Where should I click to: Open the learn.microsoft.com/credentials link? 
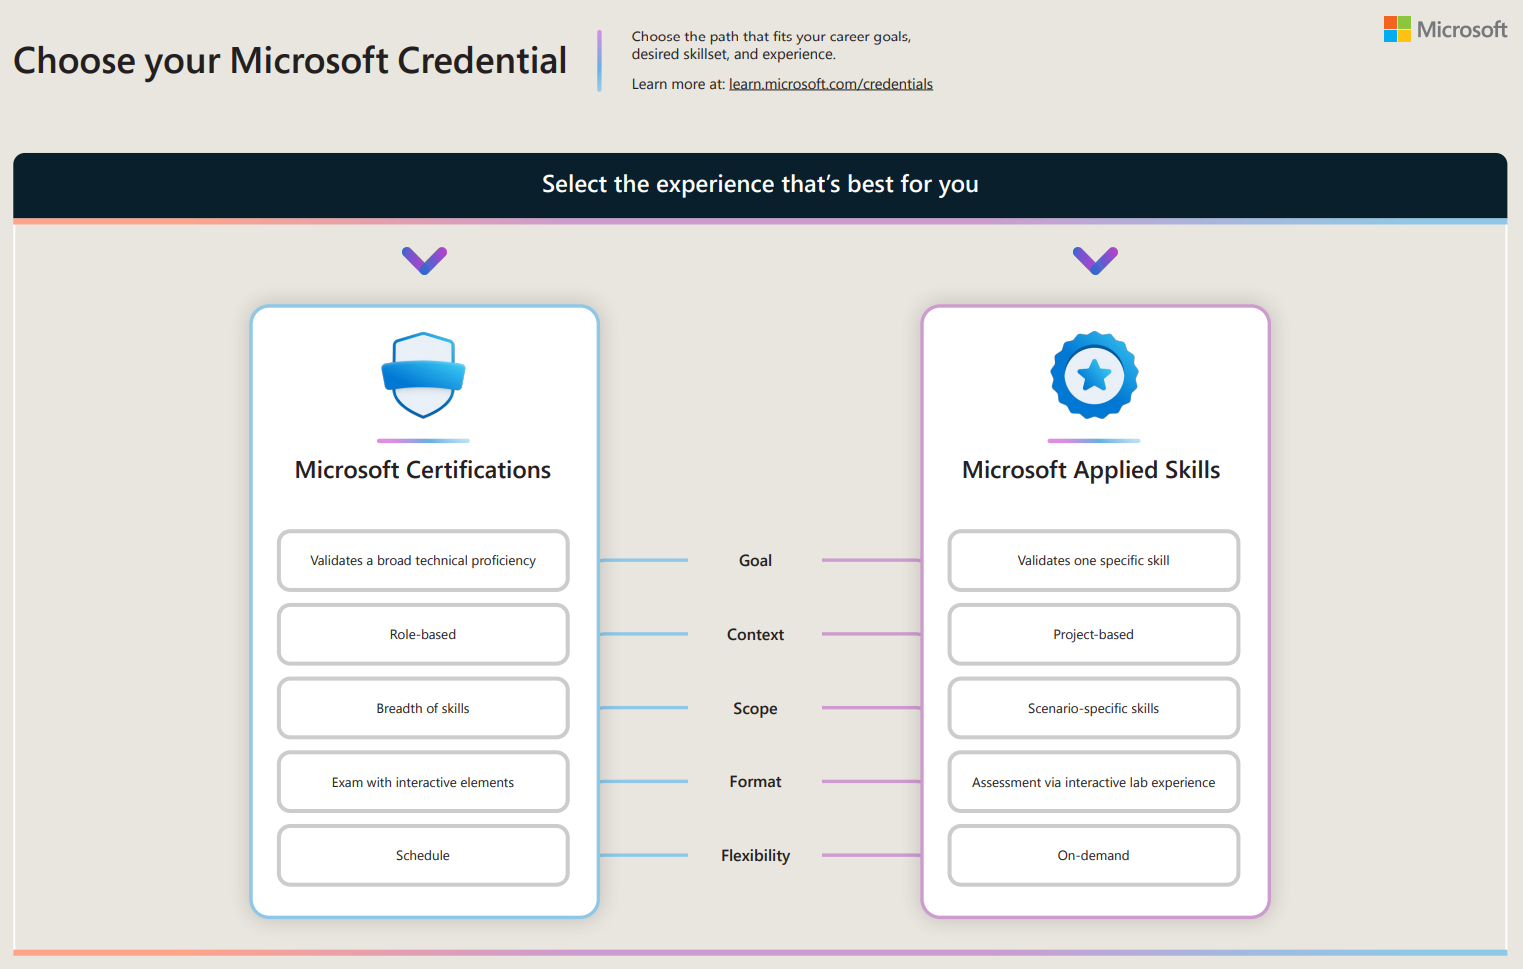tap(831, 84)
